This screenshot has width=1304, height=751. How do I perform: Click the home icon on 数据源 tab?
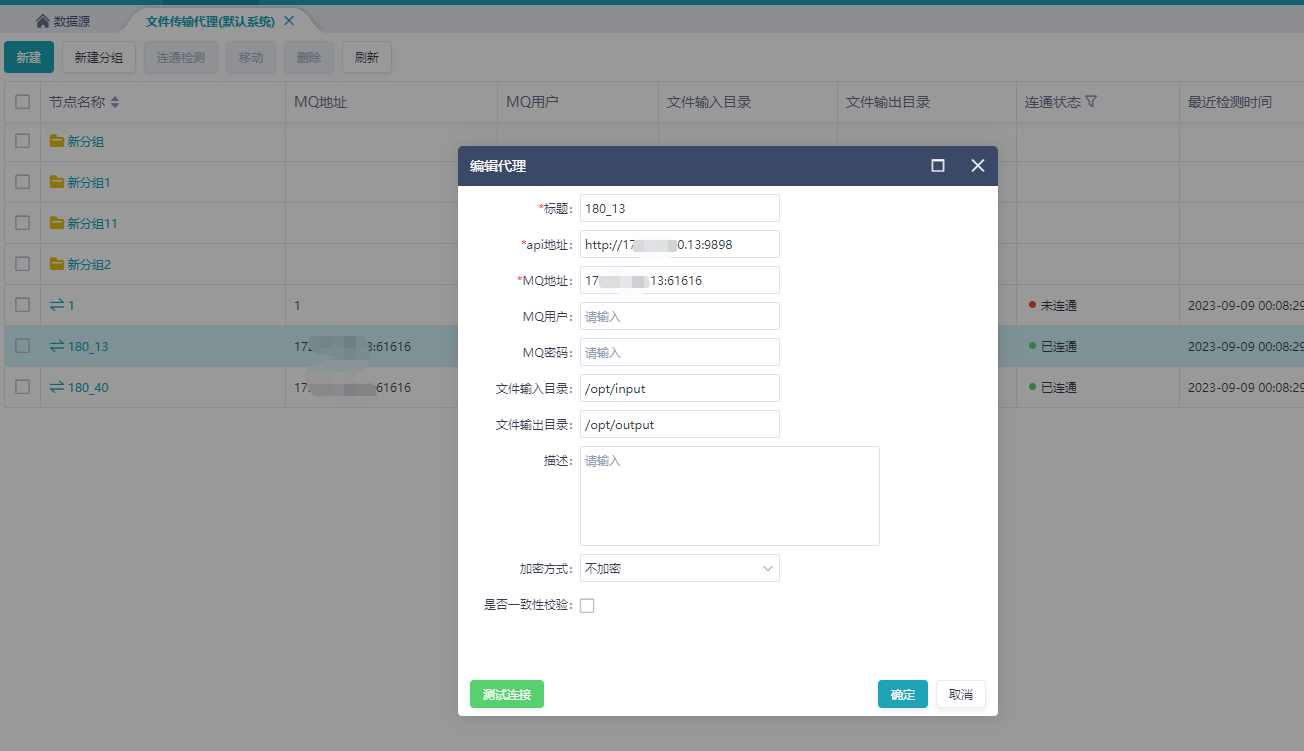(x=42, y=21)
